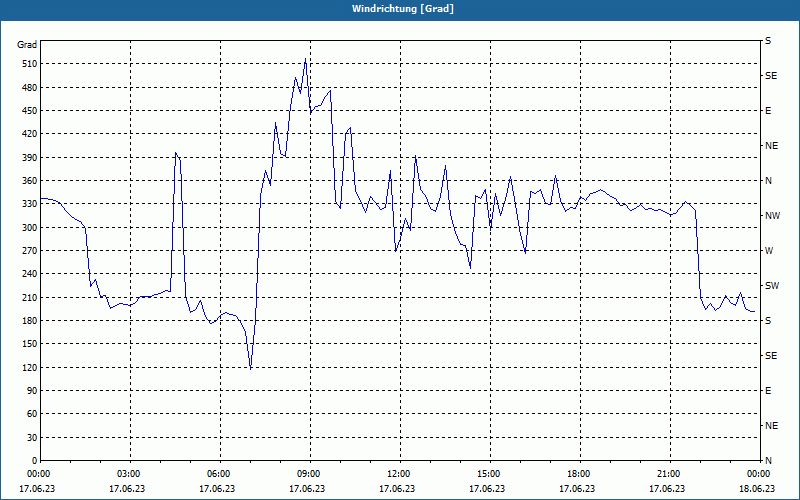Select the 06:00 time label
Screen dimensions: 800x500
(217, 474)
